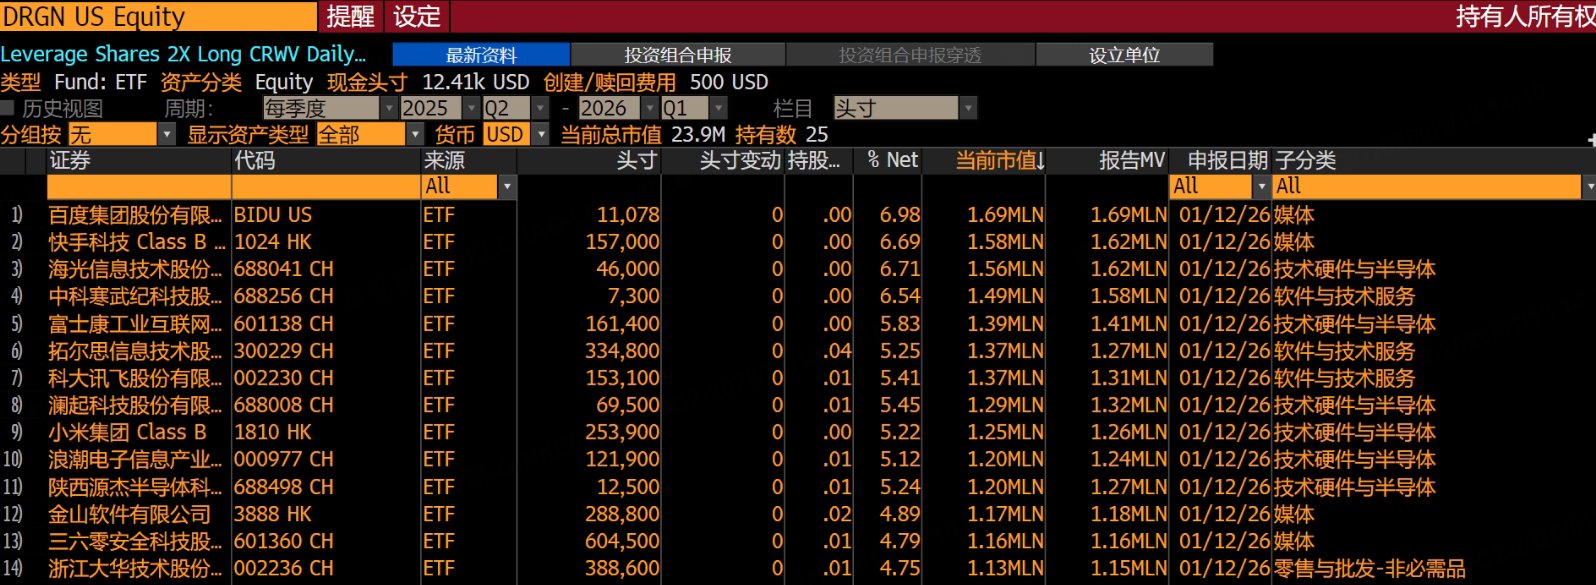This screenshot has height=585, width=1596.
Task: Click the % Net column header
Action: tap(892, 160)
